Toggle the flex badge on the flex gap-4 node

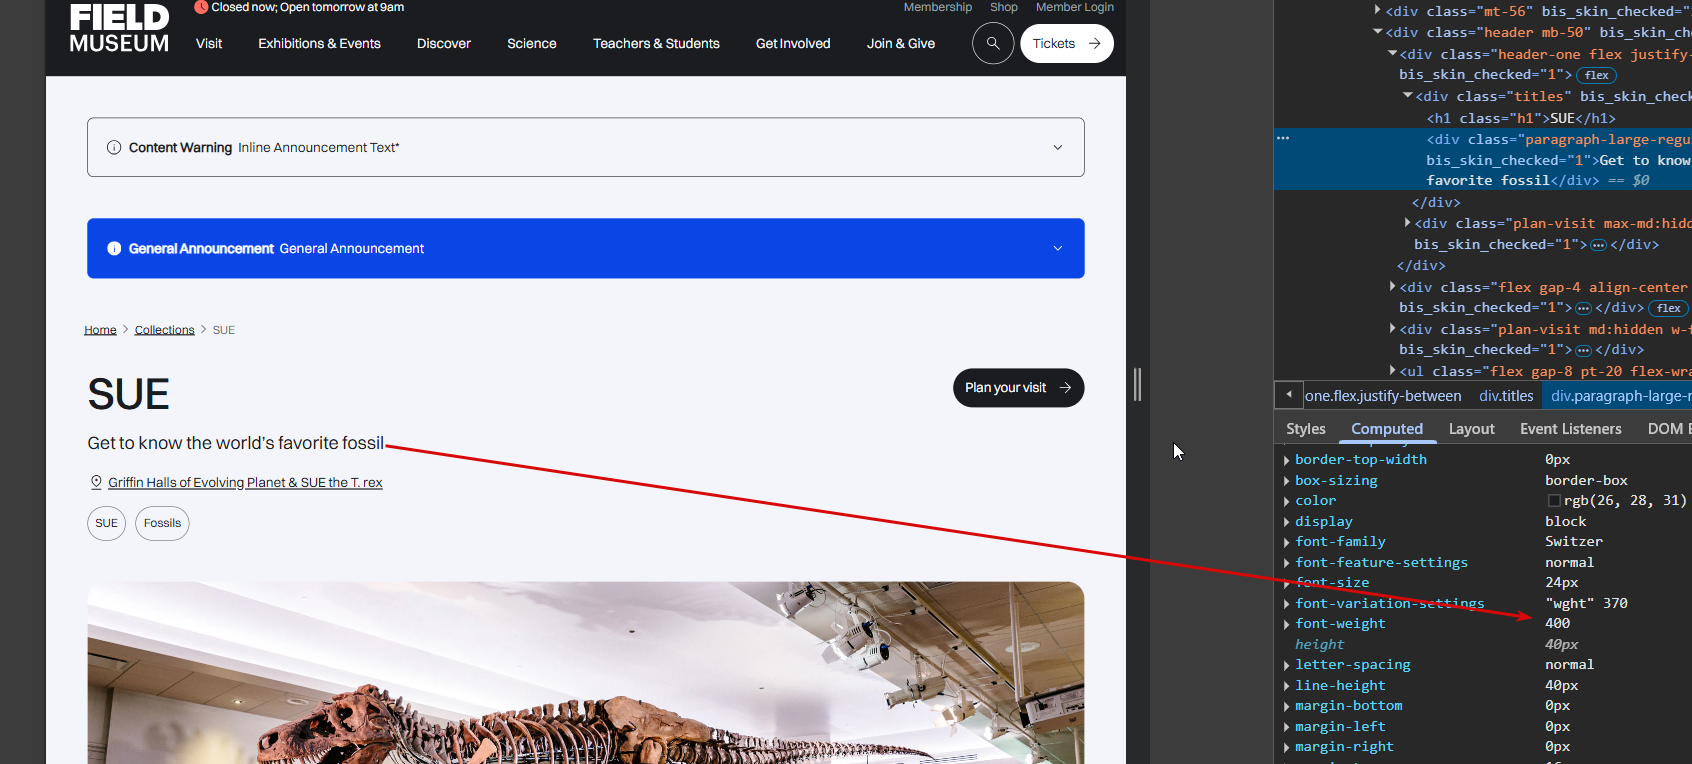tap(1668, 308)
